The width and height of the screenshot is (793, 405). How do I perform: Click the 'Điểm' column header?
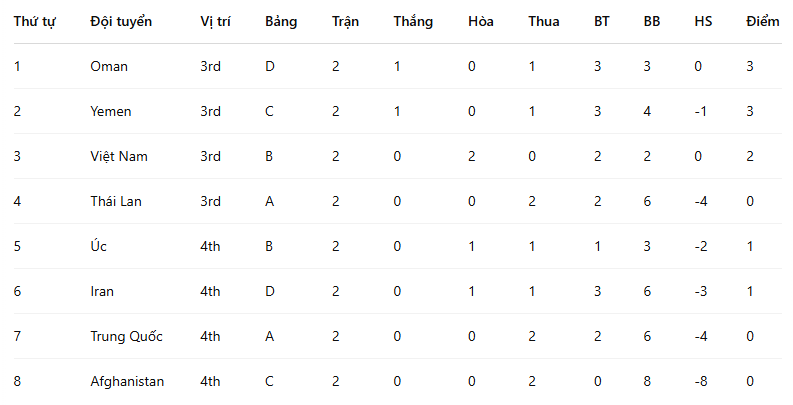(763, 22)
